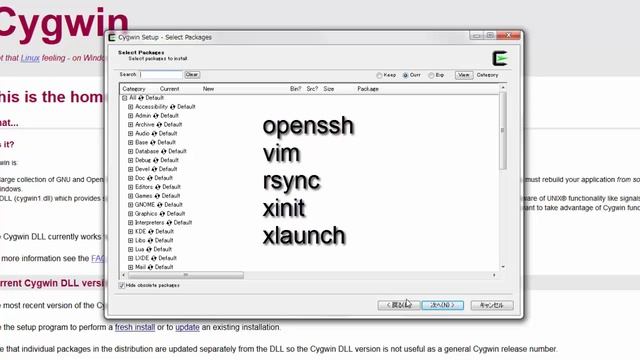Click the vertical scrollbar thumb in package list
Image resolution: width=640 pixels, height=360 pixels.
point(502,131)
